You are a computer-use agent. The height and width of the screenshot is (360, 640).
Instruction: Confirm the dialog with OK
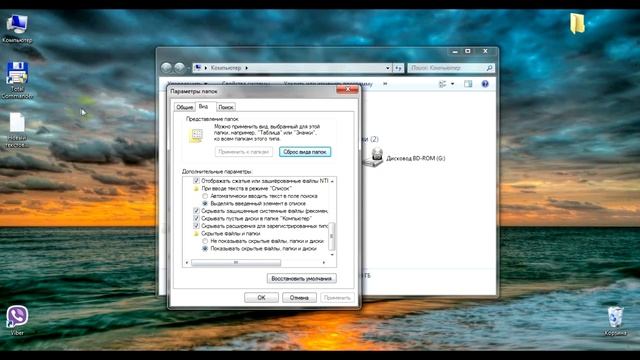click(x=261, y=298)
